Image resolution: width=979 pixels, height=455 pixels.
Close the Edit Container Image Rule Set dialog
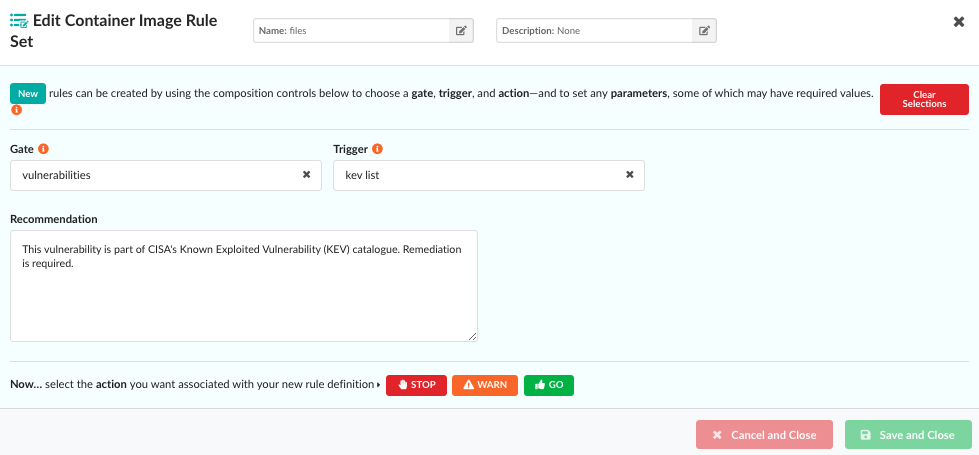(x=959, y=22)
